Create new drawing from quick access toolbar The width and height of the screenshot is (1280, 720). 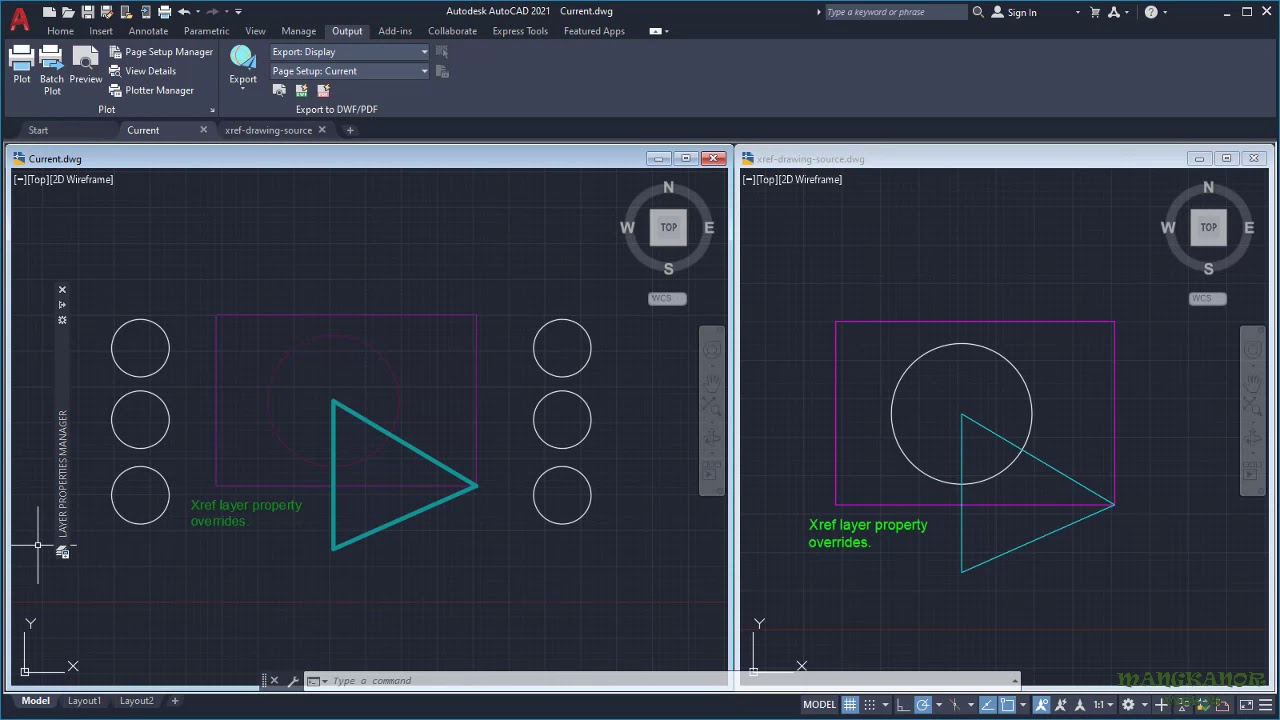49,12
